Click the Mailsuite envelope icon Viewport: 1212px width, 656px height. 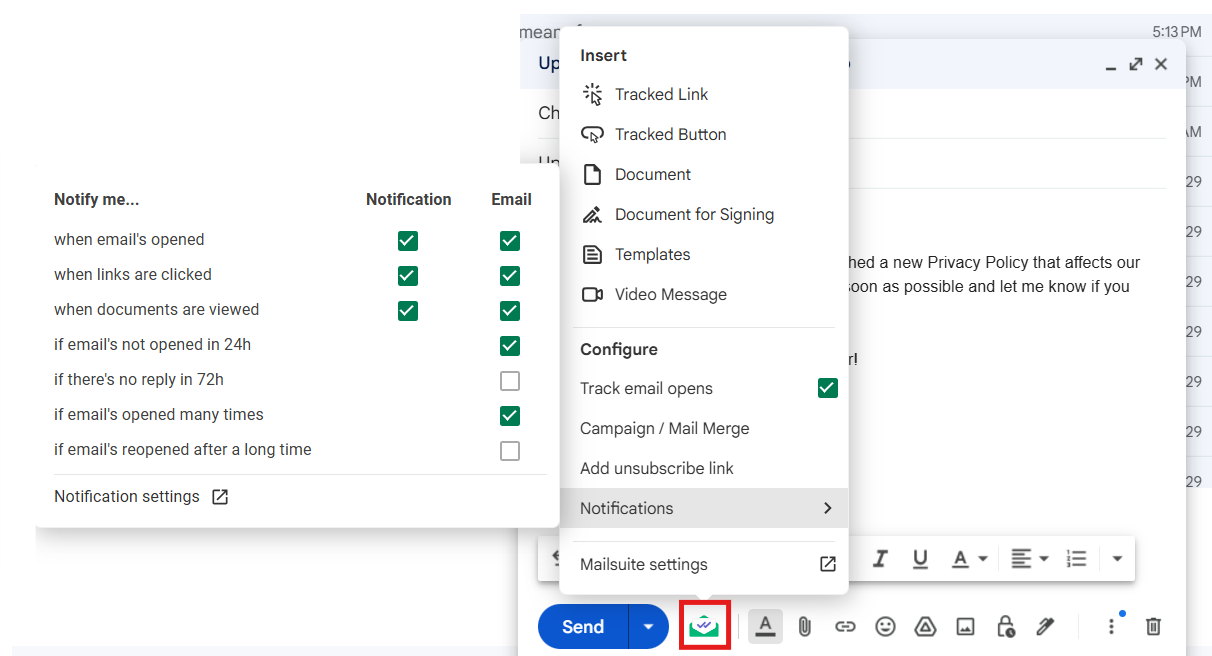(x=704, y=626)
